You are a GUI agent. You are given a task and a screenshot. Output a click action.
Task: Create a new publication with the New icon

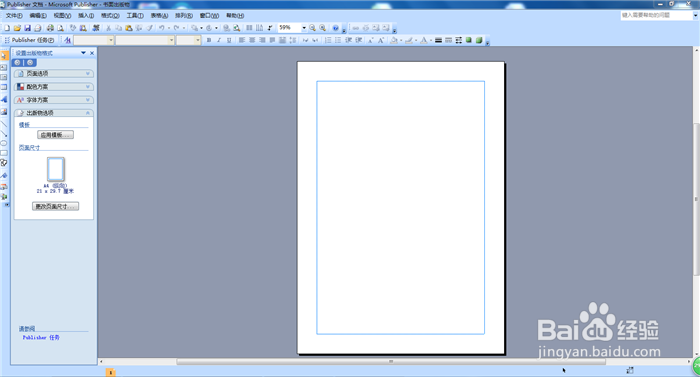click(7, 28)
